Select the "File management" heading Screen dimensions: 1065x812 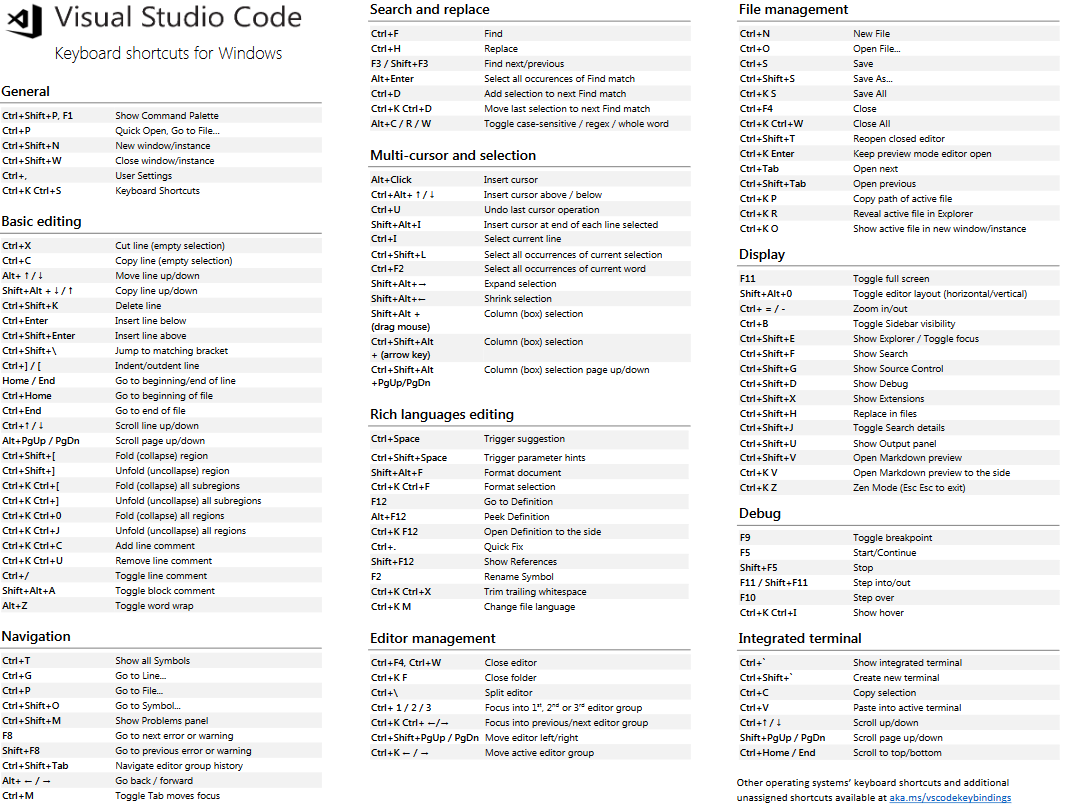tap(790, 9)
